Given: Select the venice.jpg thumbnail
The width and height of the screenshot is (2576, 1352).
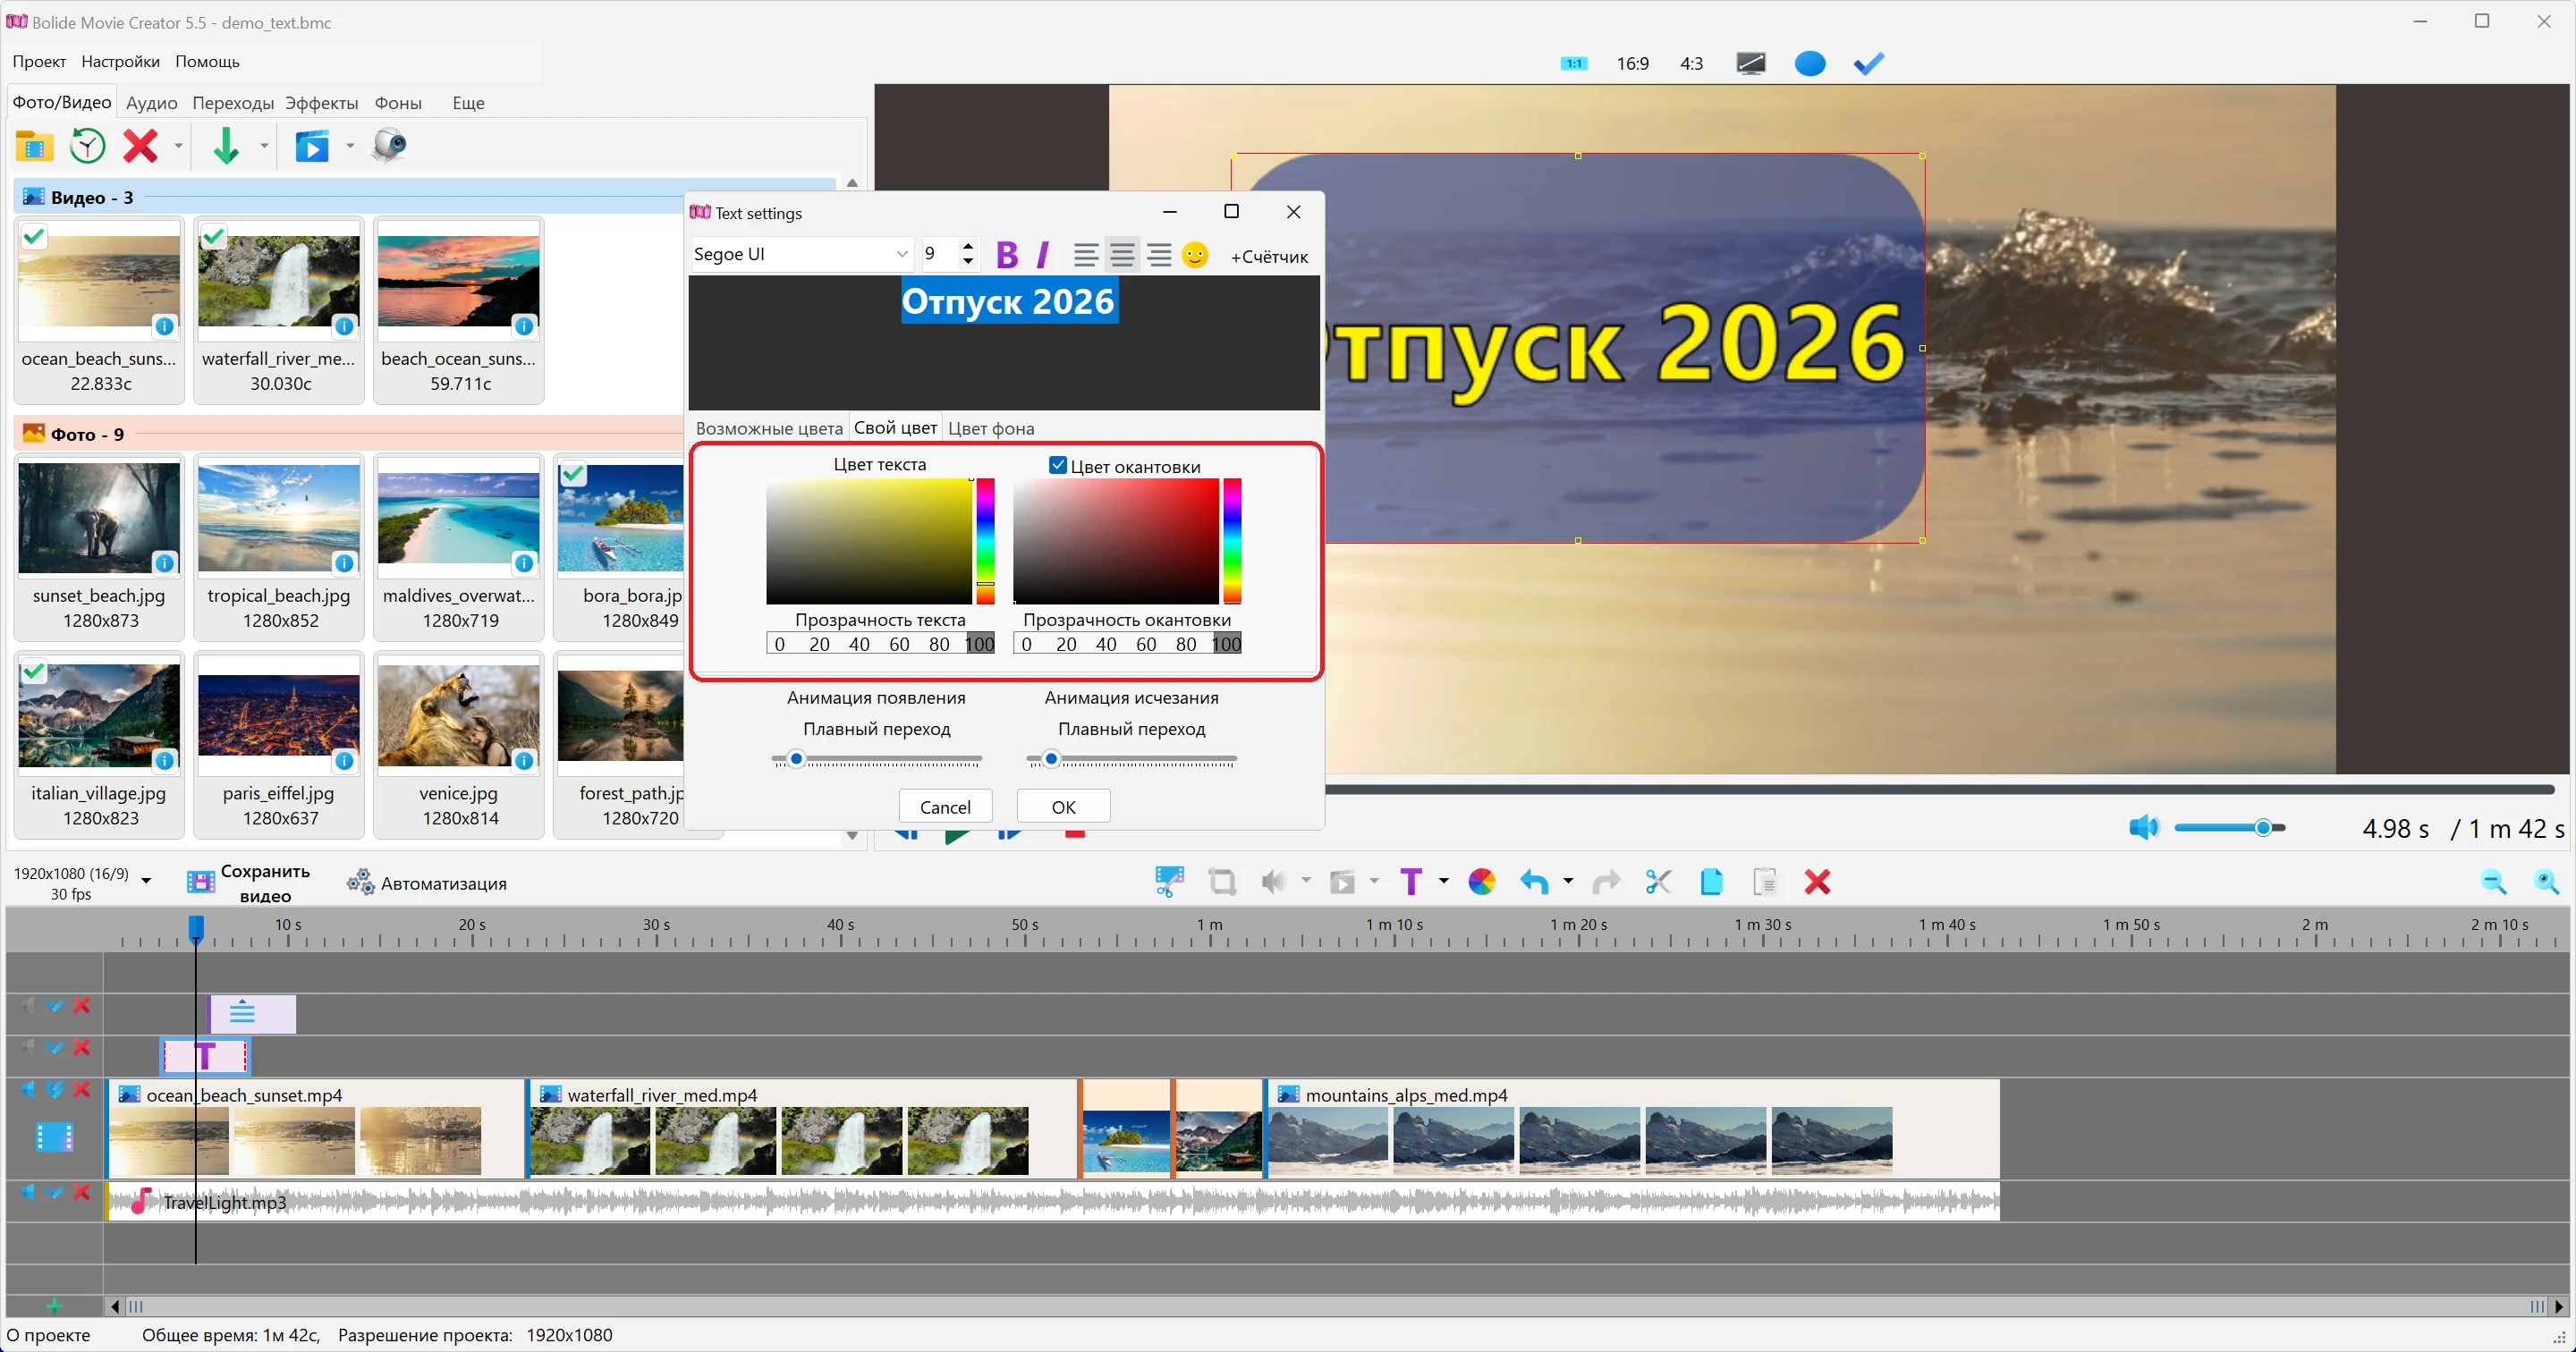Looking at the screenshot, I should [459, 744].
